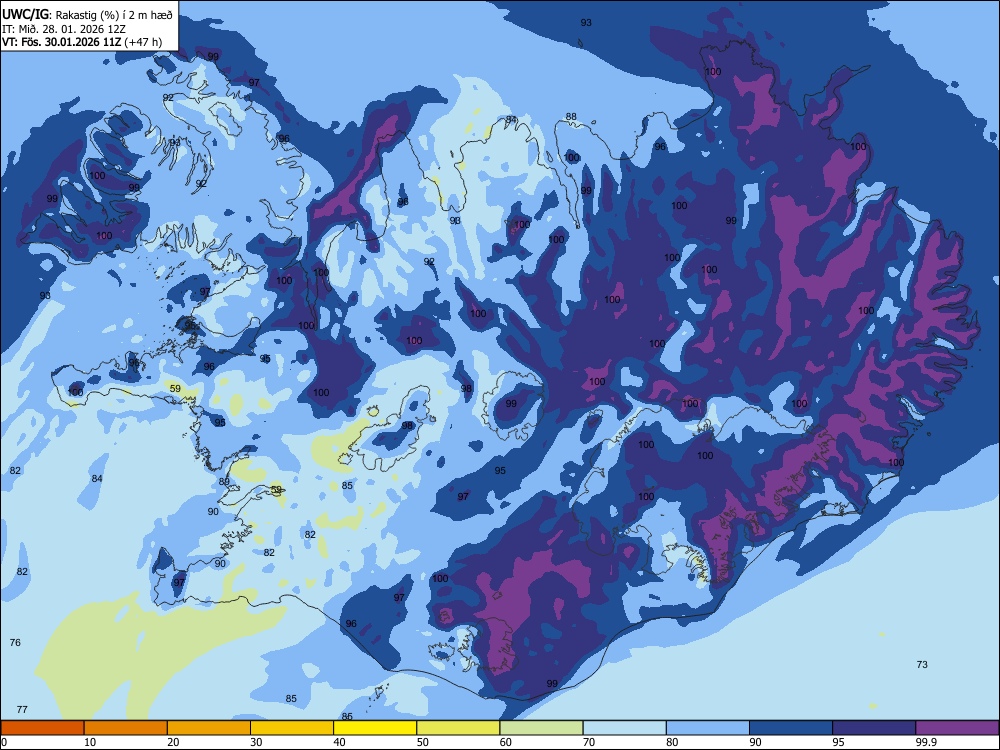This screenshot has height=750, width=1000.
Task: Click valid time 'VT: Fös. 30.01.2026 11Z (+47 h)'
Action: [x=82, y=42]
